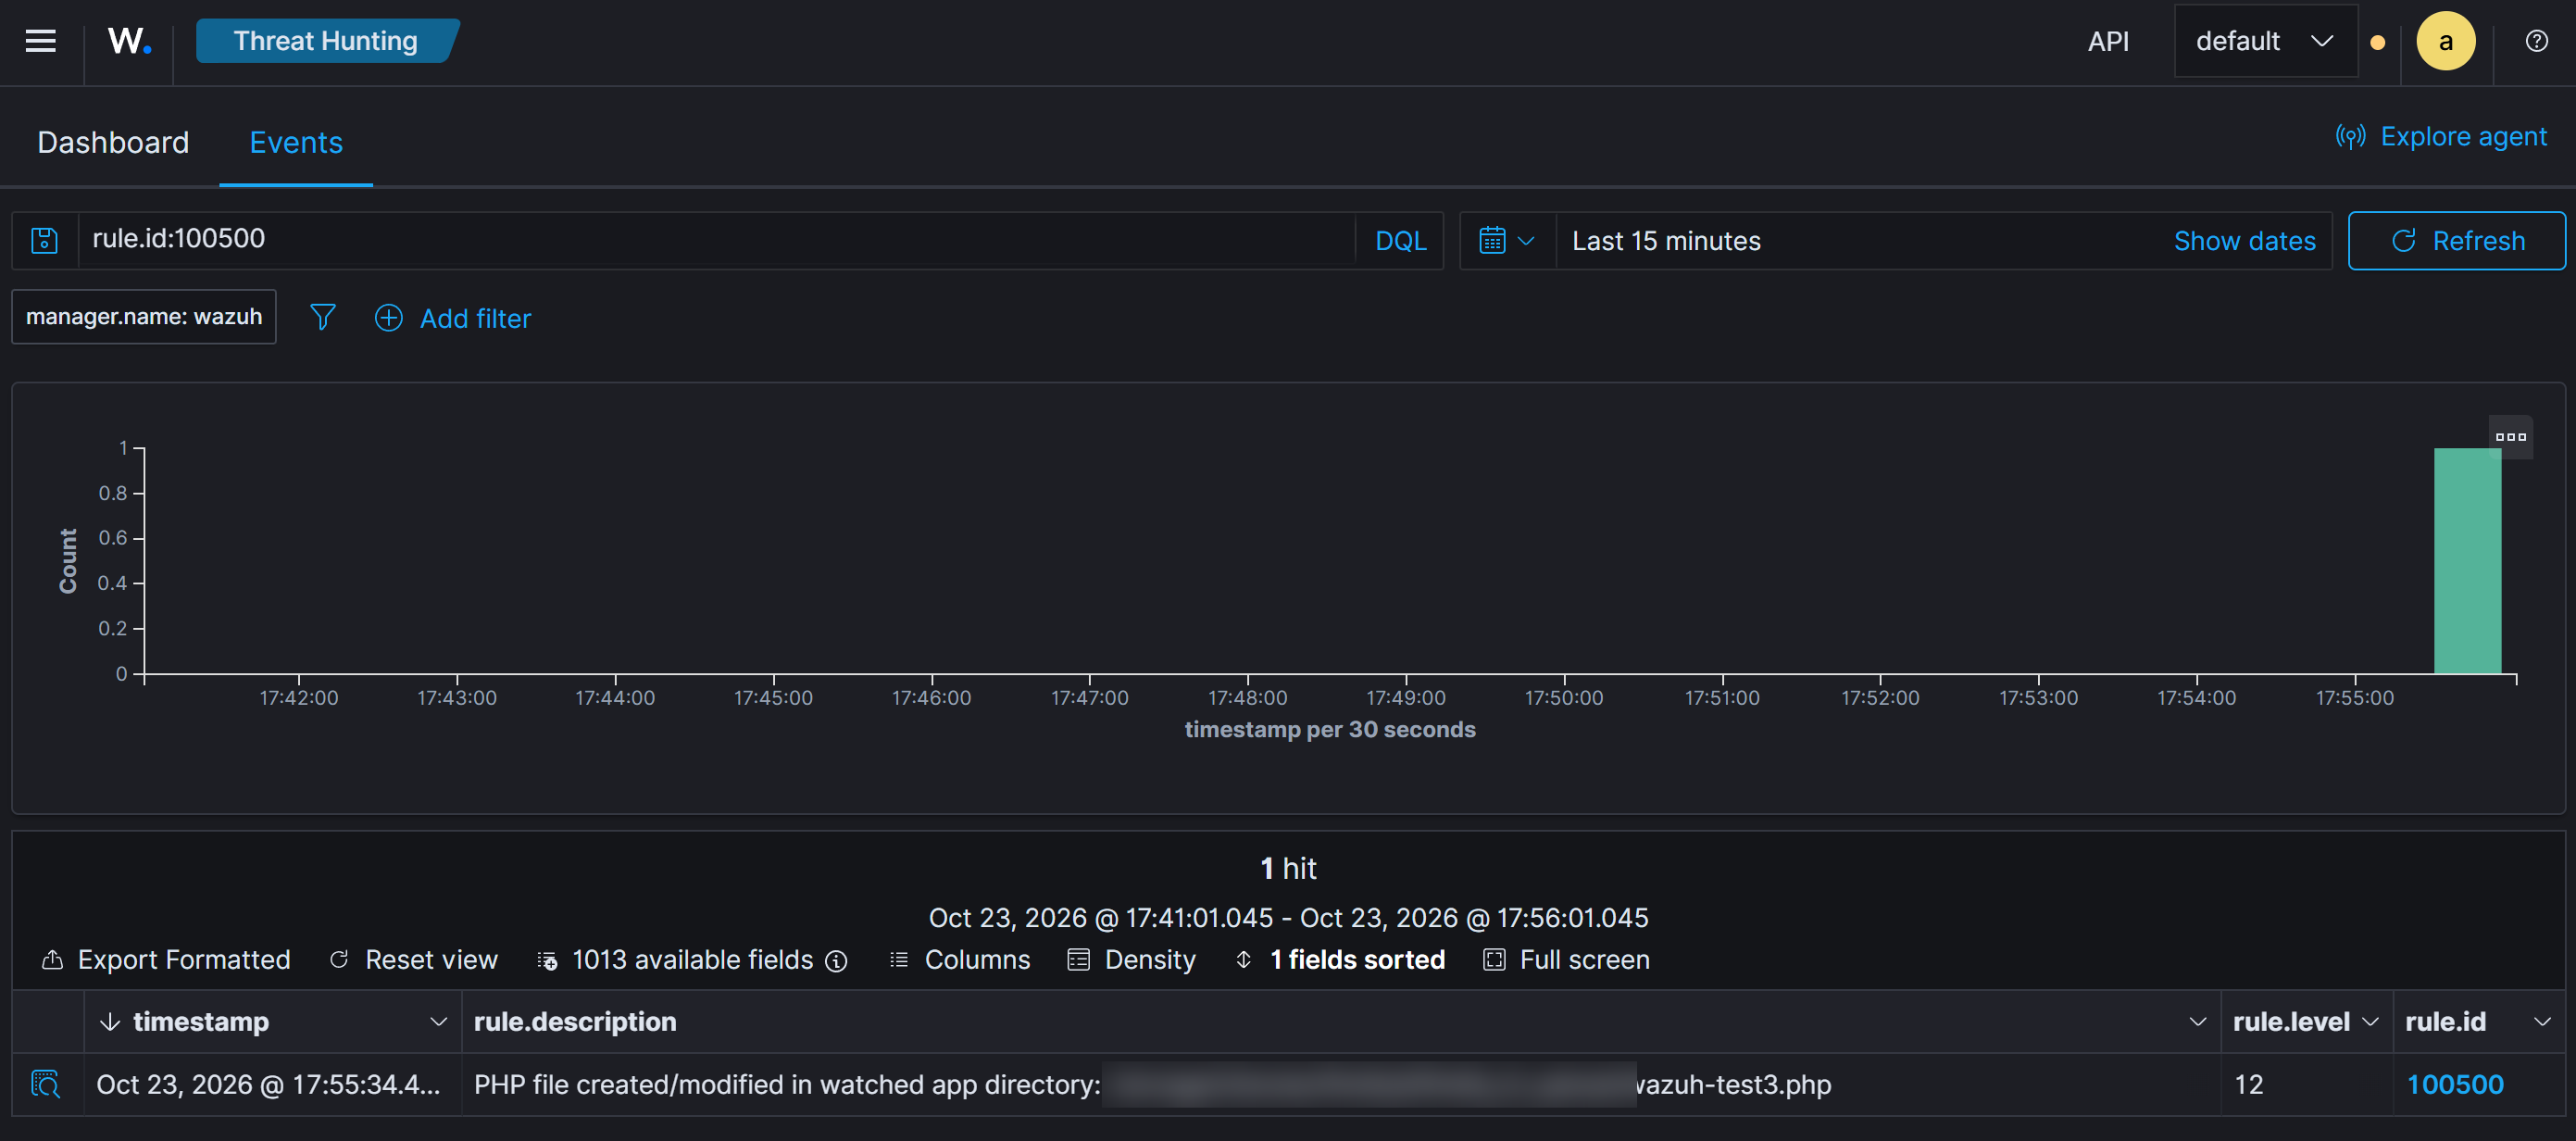Click the Refresh button
The image size is (2576, 1141).
coord(2456,241)
